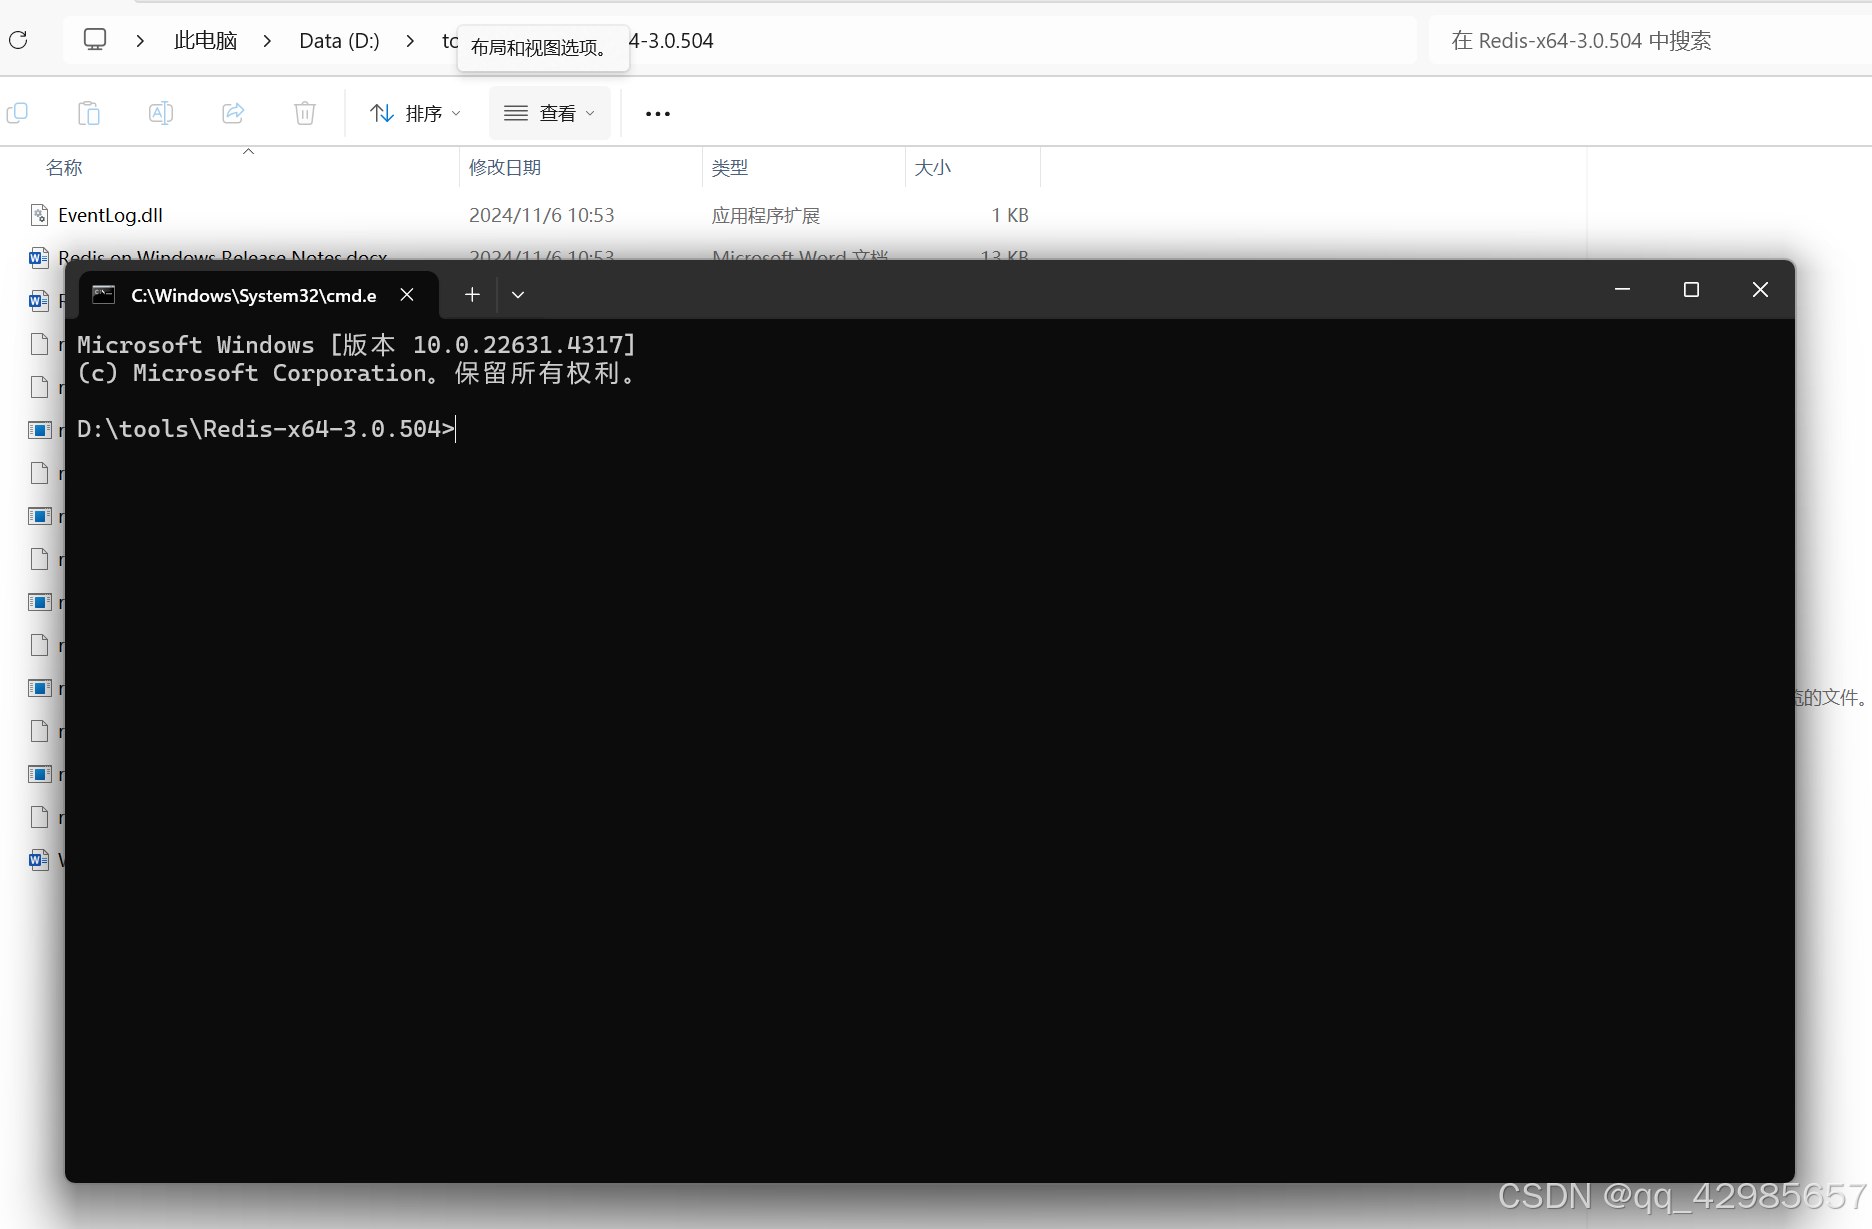Image resolution: width=1872 pixels, height=1229 pixels.
Task: Click the Explorer refresh icon
Action: coord(18,40)
